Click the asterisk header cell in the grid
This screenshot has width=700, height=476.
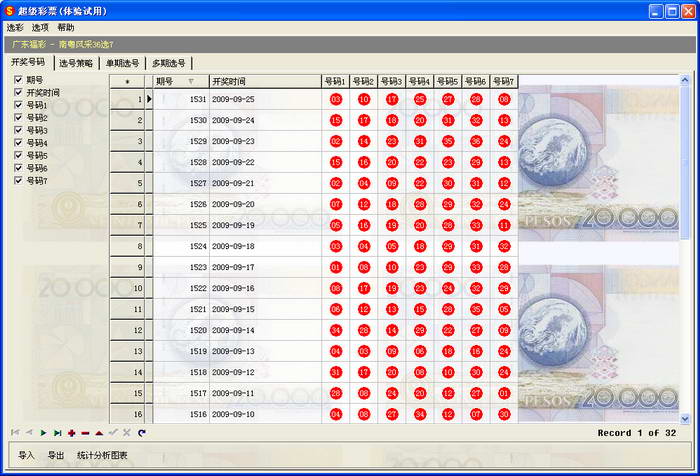(x=127, y=81)
